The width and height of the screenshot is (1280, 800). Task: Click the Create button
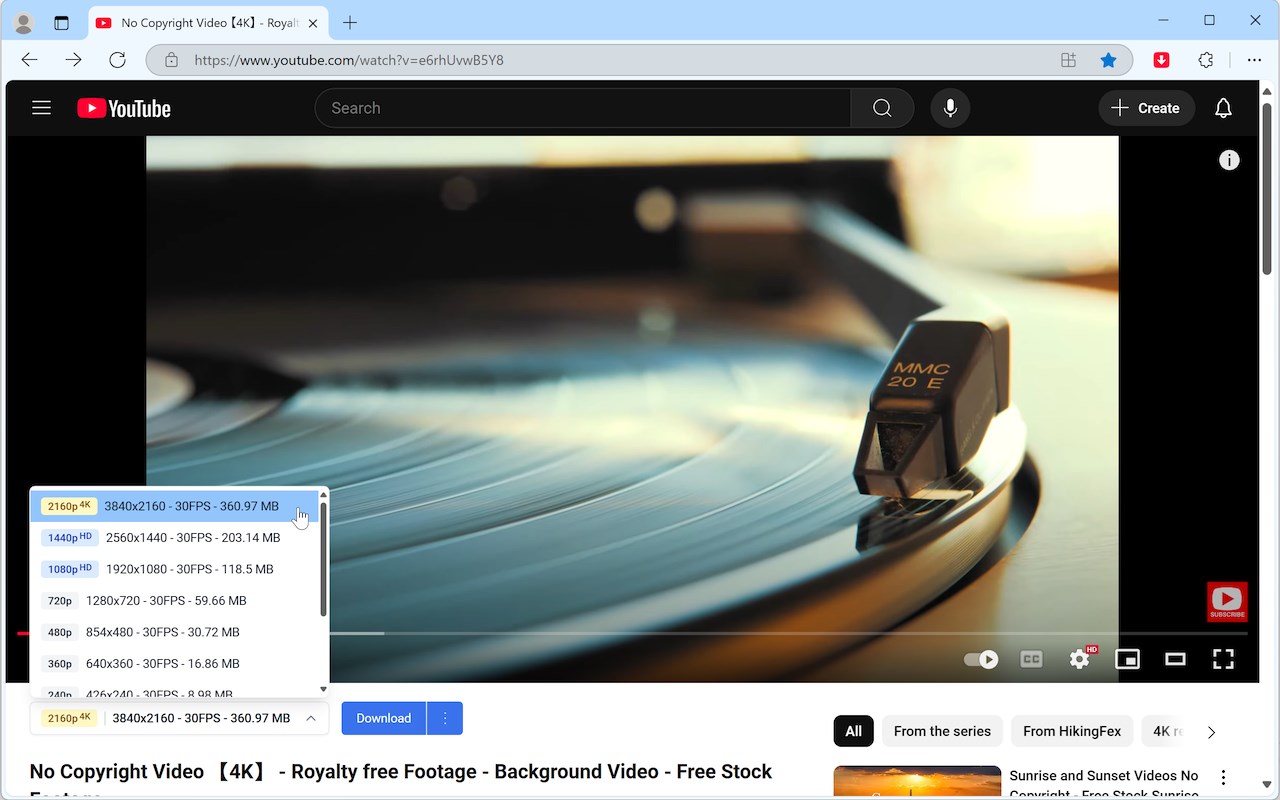click(1146, 108)
